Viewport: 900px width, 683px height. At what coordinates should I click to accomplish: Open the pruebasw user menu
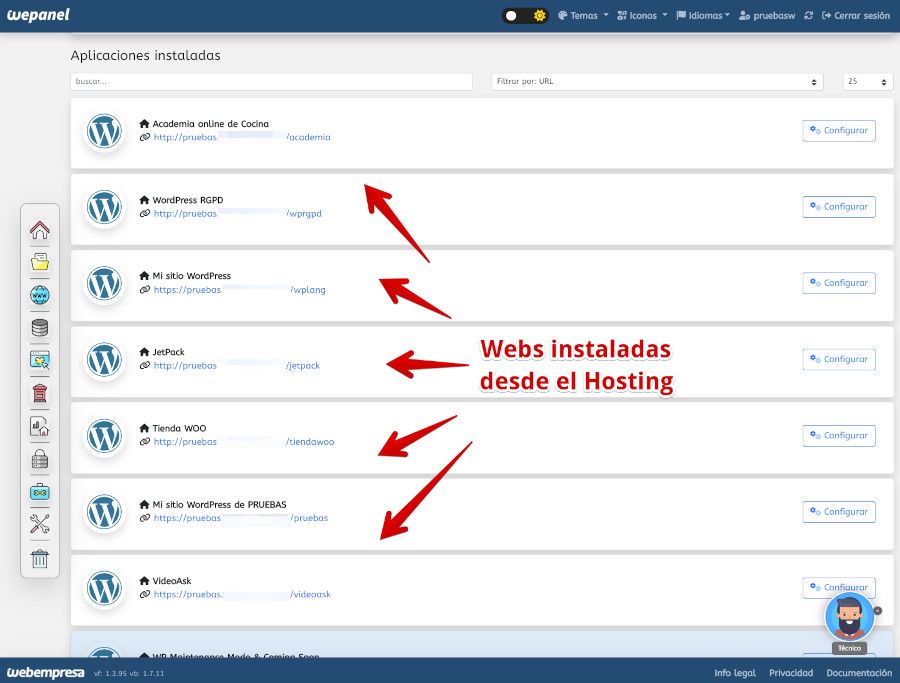pyautogui.click(x=766, y=16)
